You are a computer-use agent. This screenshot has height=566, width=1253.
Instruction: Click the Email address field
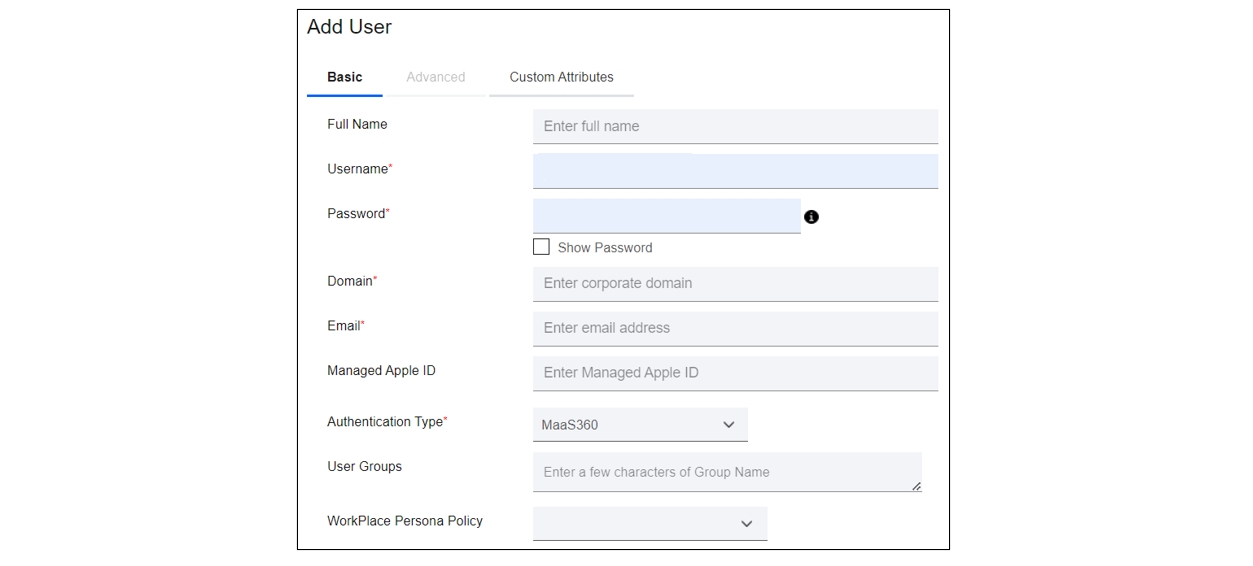point(735,328)
